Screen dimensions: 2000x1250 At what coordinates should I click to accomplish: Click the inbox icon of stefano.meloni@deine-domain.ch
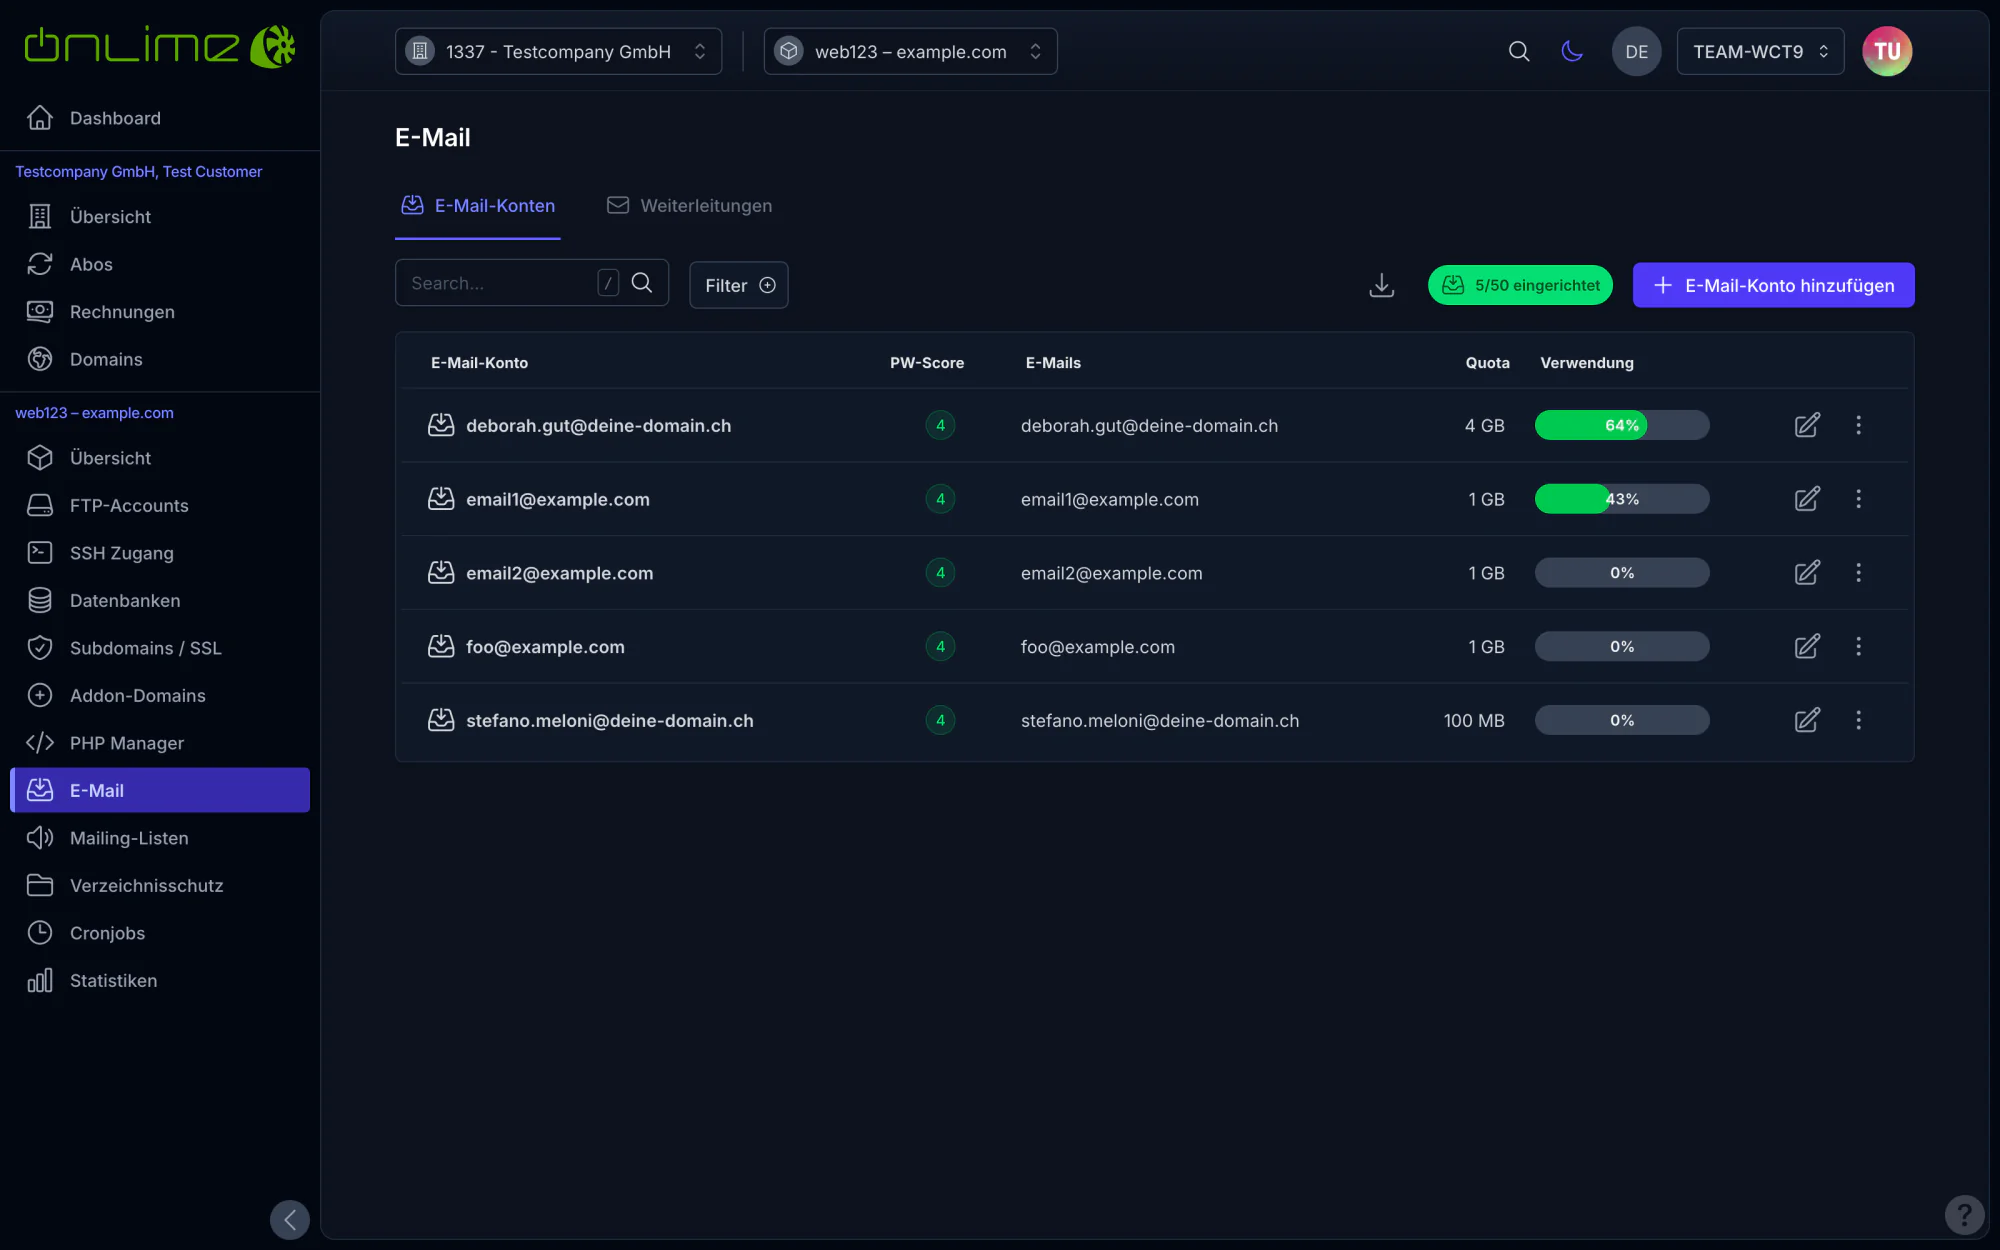click(x=441, y=720)
